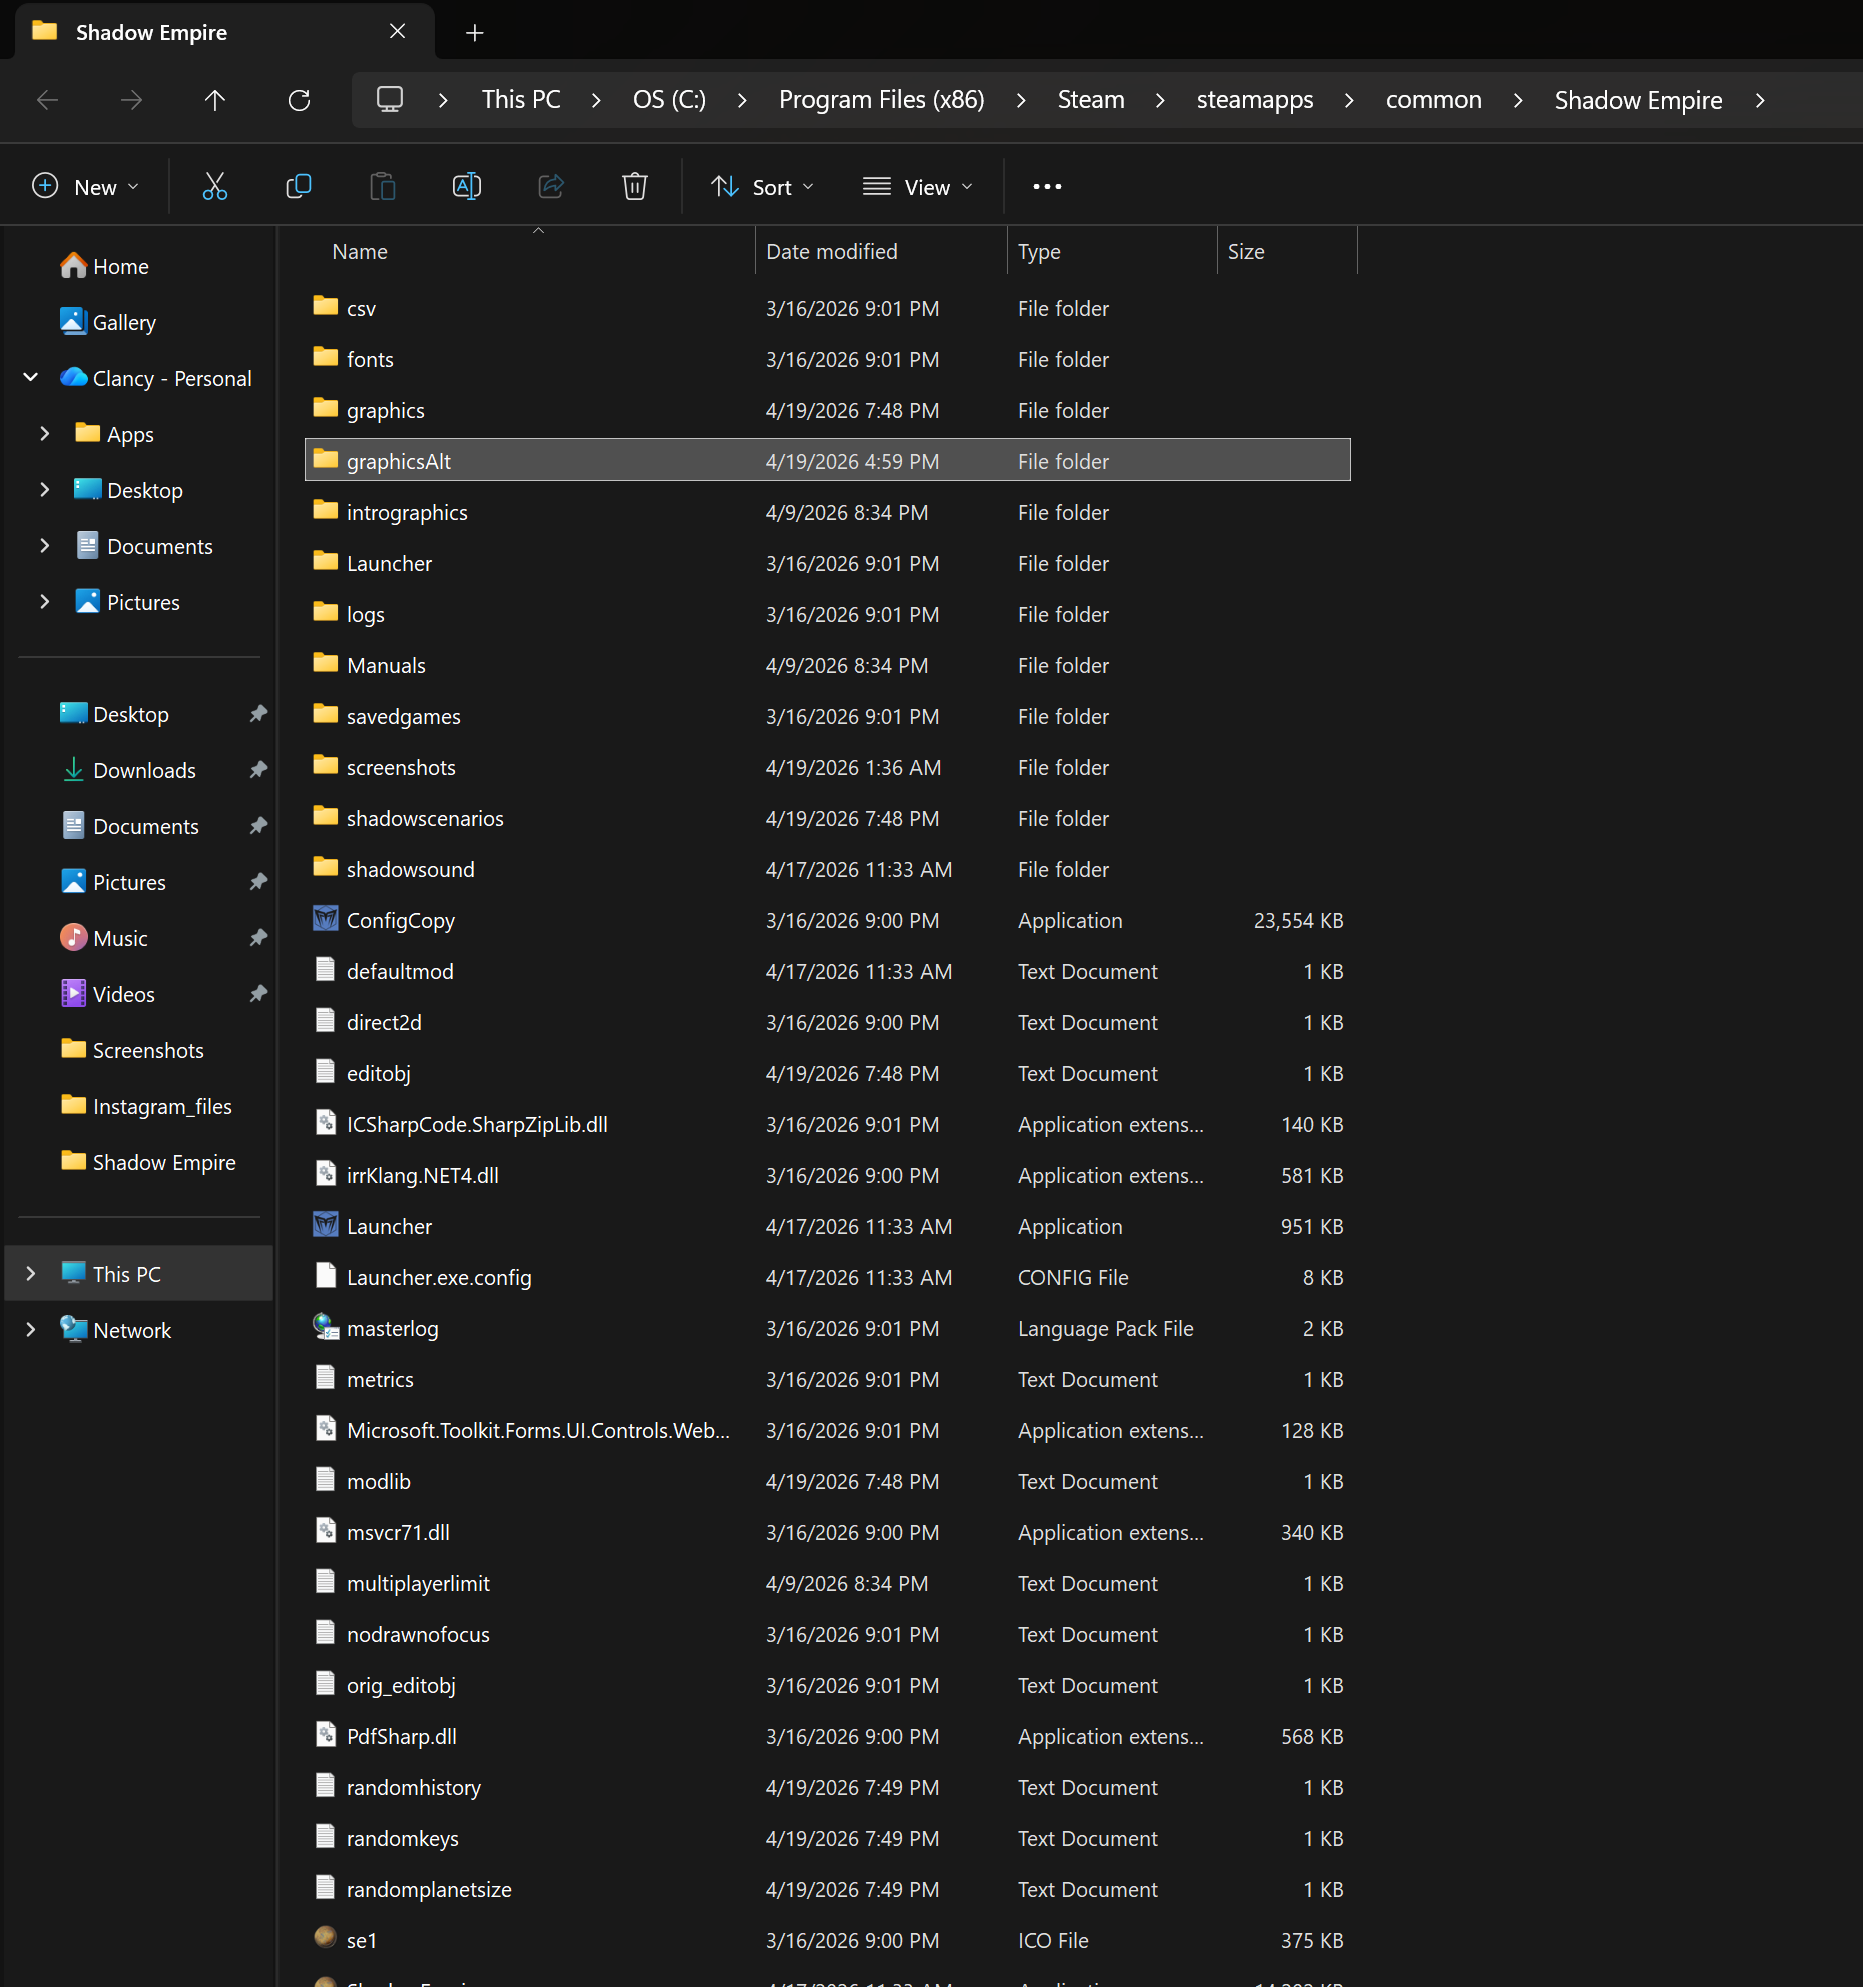
Task: Go back with the left arrow
Action: (x=47, y=100)
